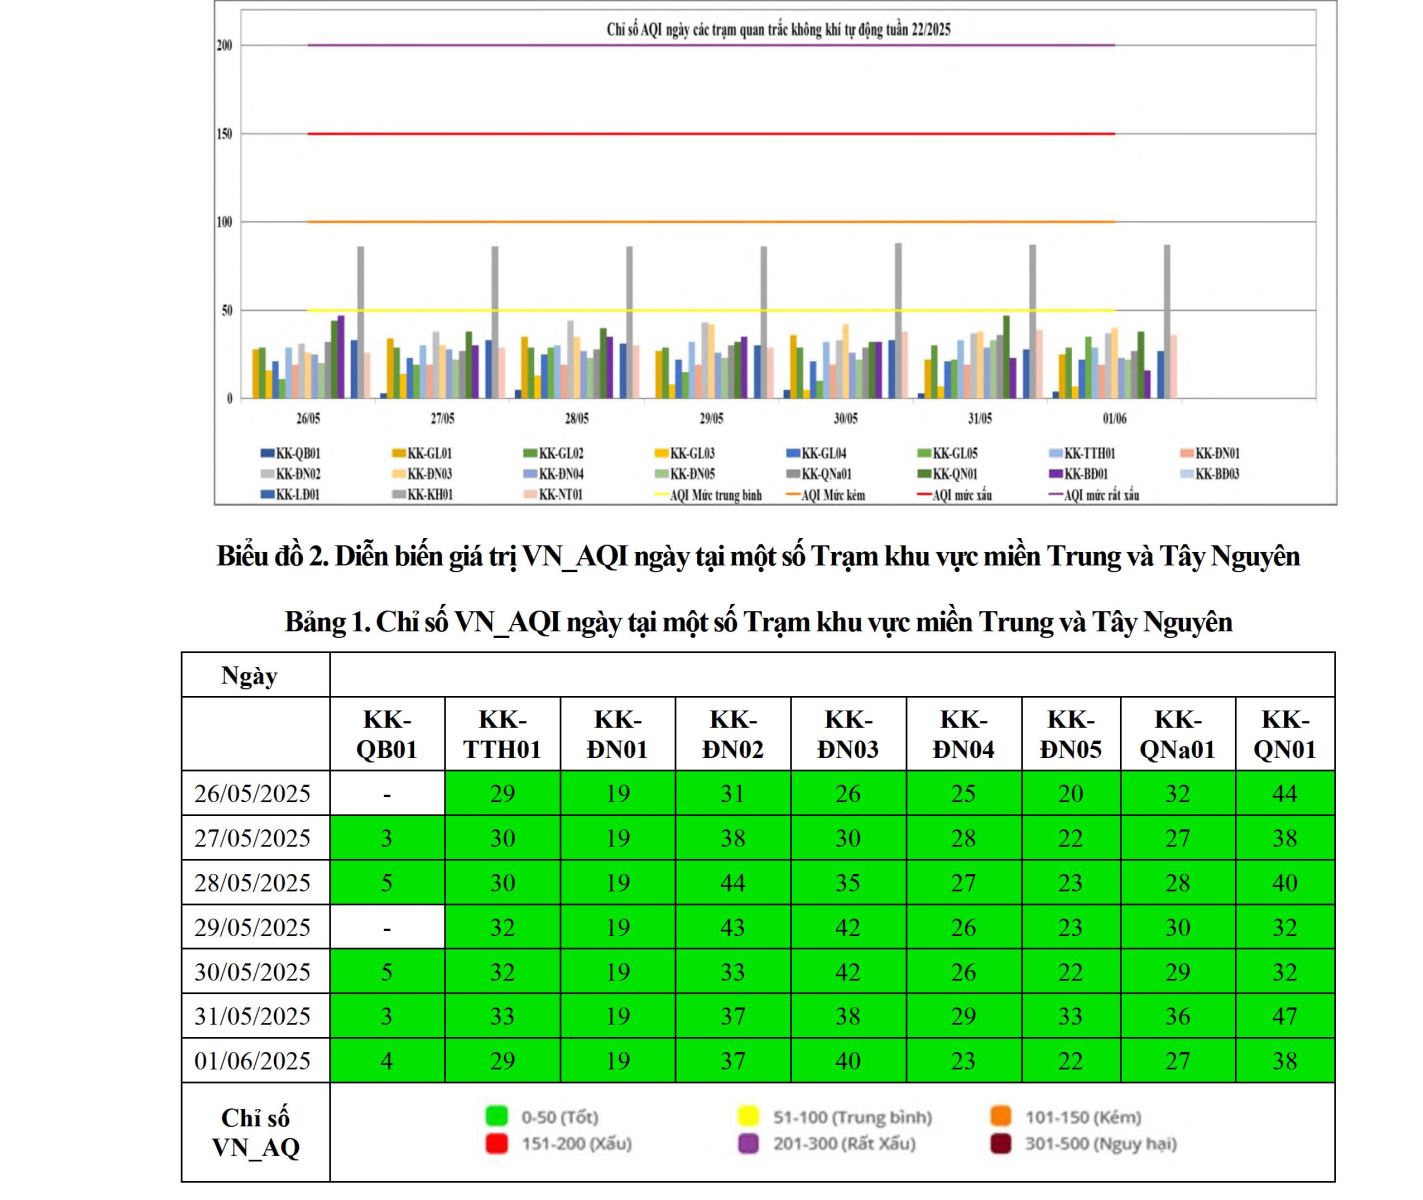Click the red 151-200 (Xấu) legend circle
This screenshot has width=1423, height=1200.
point(496,1144)
